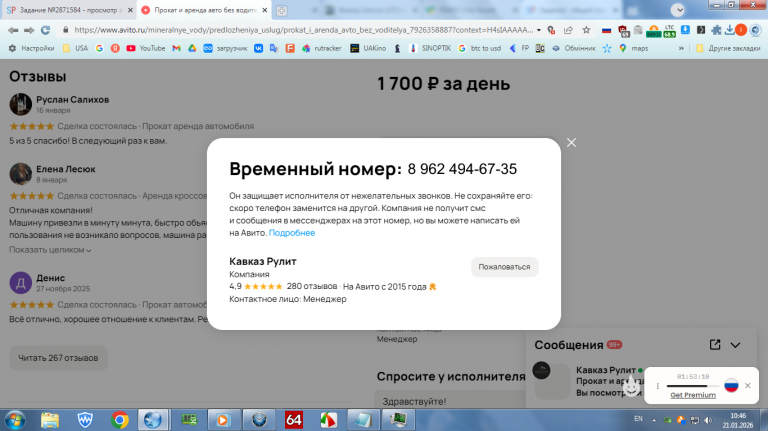The image size is (768, 431).
Task: Expand the 'Показать целиком' review text
Action: click(50, 250)
